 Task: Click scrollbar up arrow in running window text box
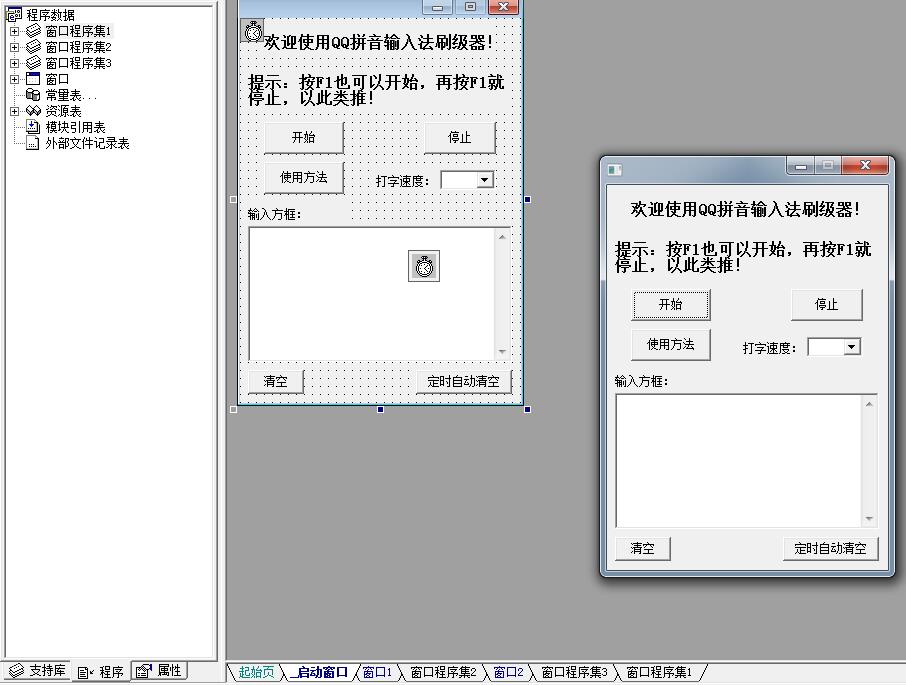click(869, 404)
